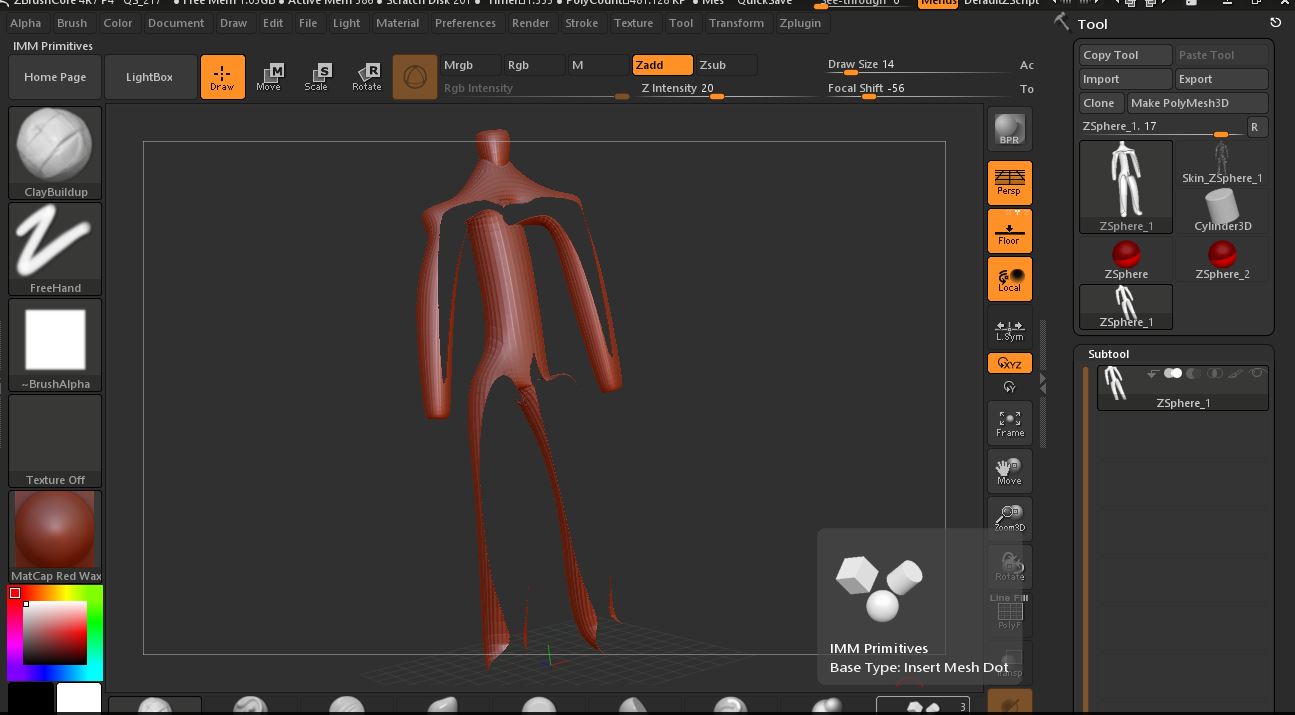The image size is (1295, 715).
Task: Click the Zoom3D navigation icon
Action: (1009, 518)
